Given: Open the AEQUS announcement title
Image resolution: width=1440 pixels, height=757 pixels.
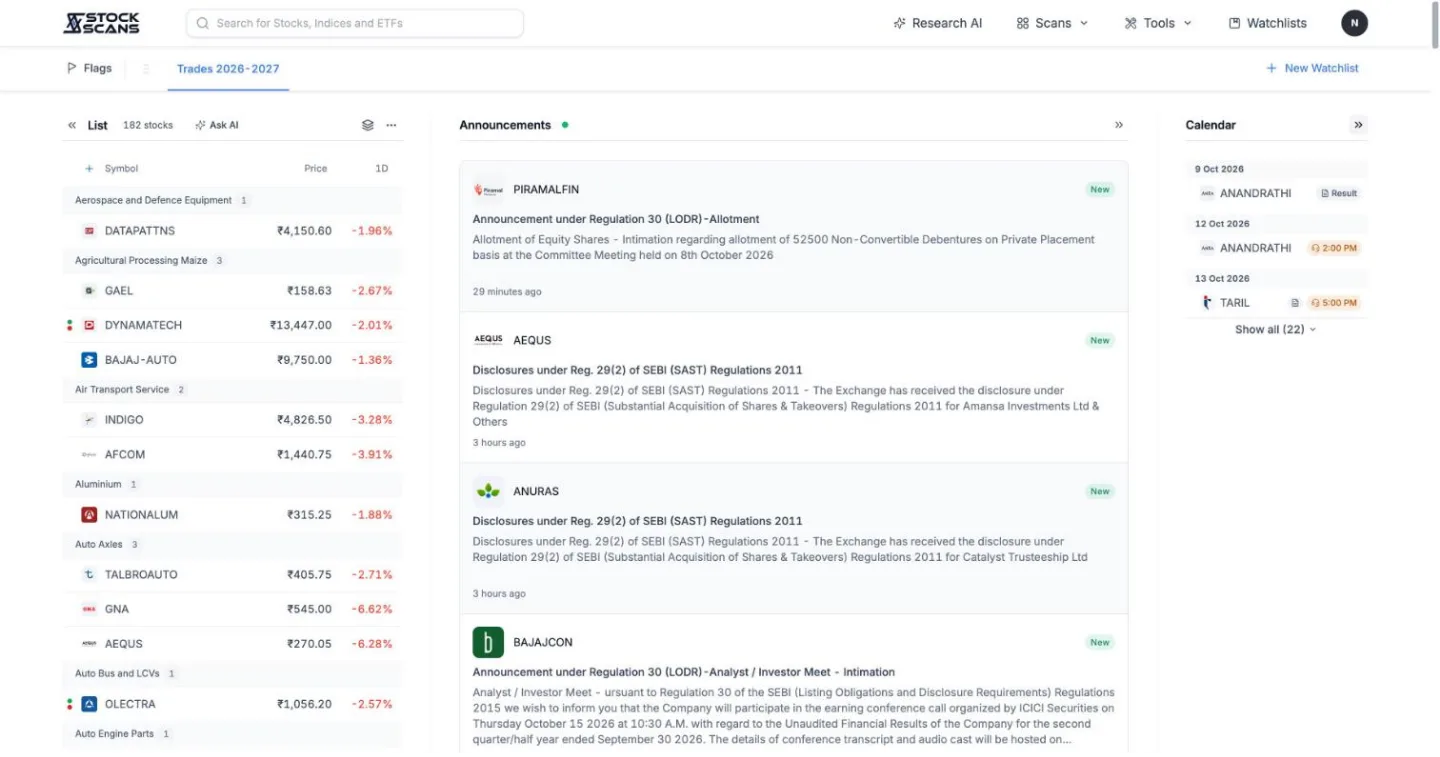Looking at the screenshot, I should point(637,370).
